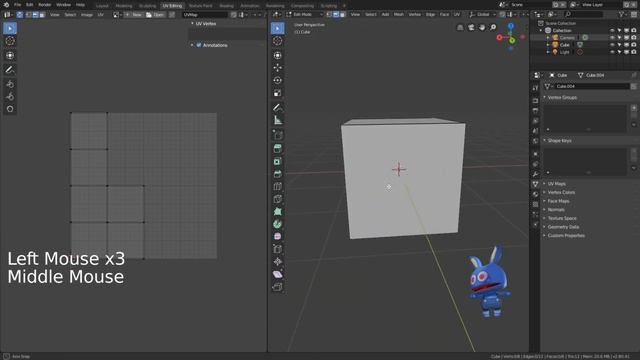Select the Measure tool

278,120
